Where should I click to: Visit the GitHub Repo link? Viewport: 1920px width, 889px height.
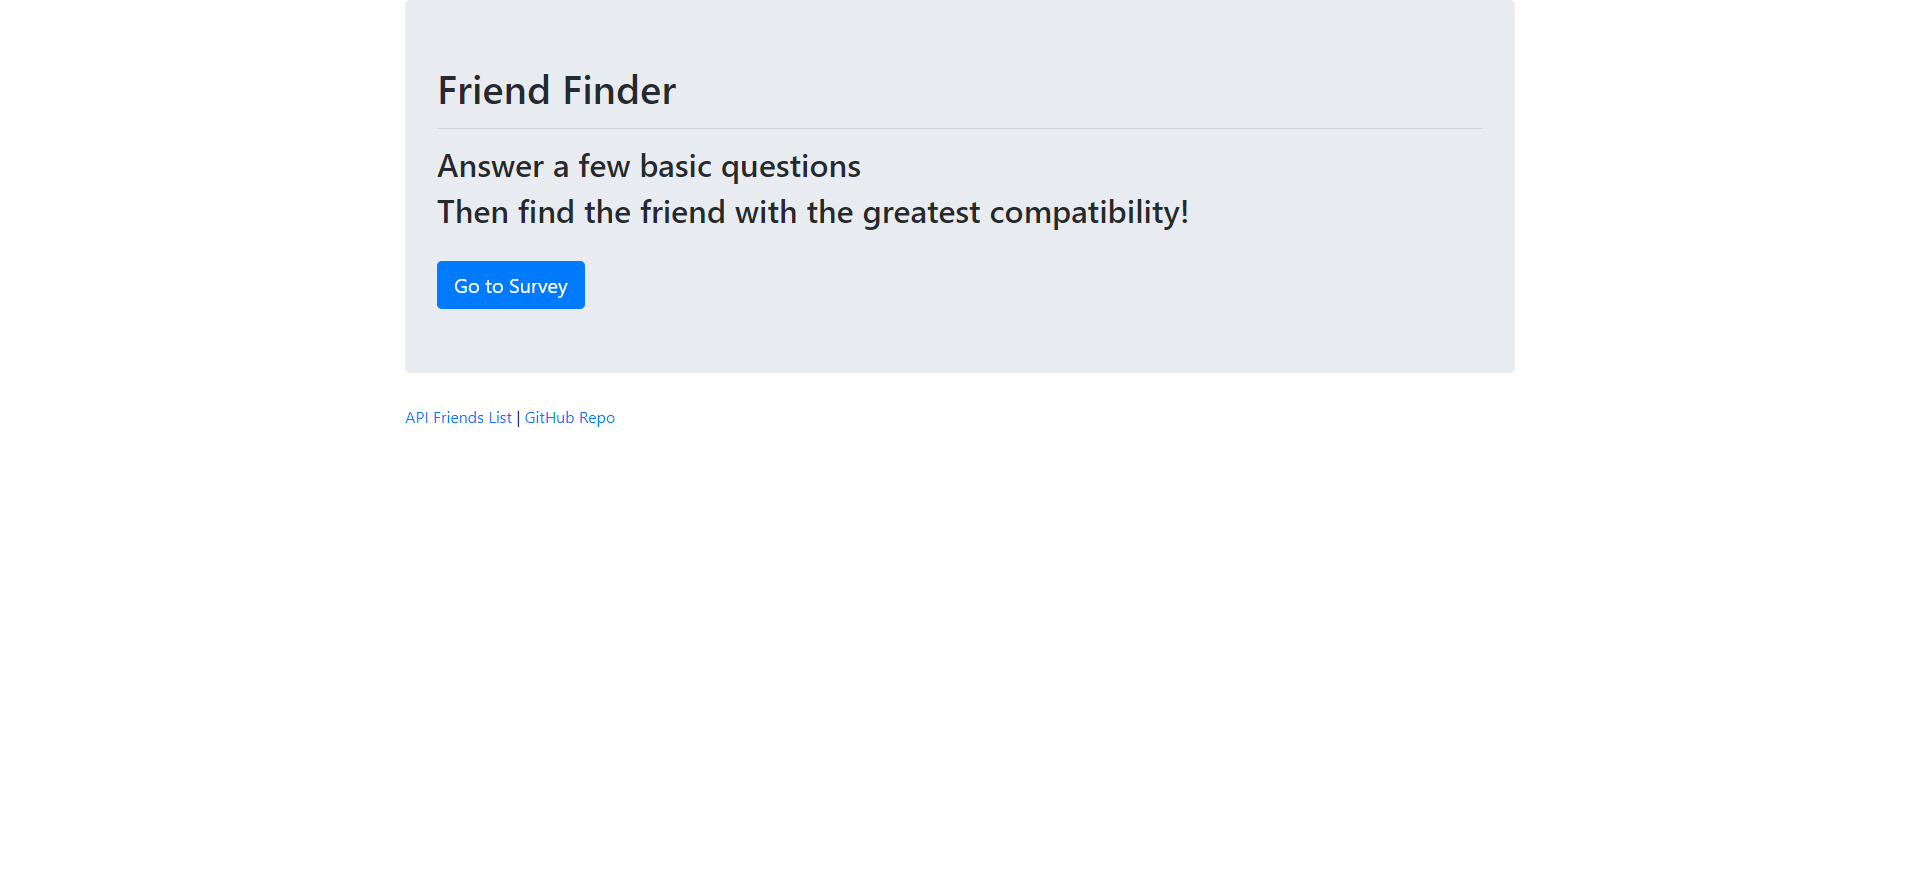point(570,418)
